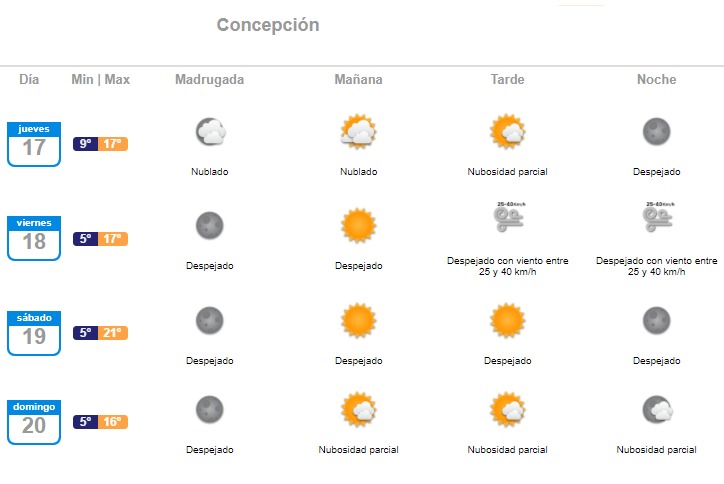
Task: Click Friday night wind icon
Action: tap(656, 218)
